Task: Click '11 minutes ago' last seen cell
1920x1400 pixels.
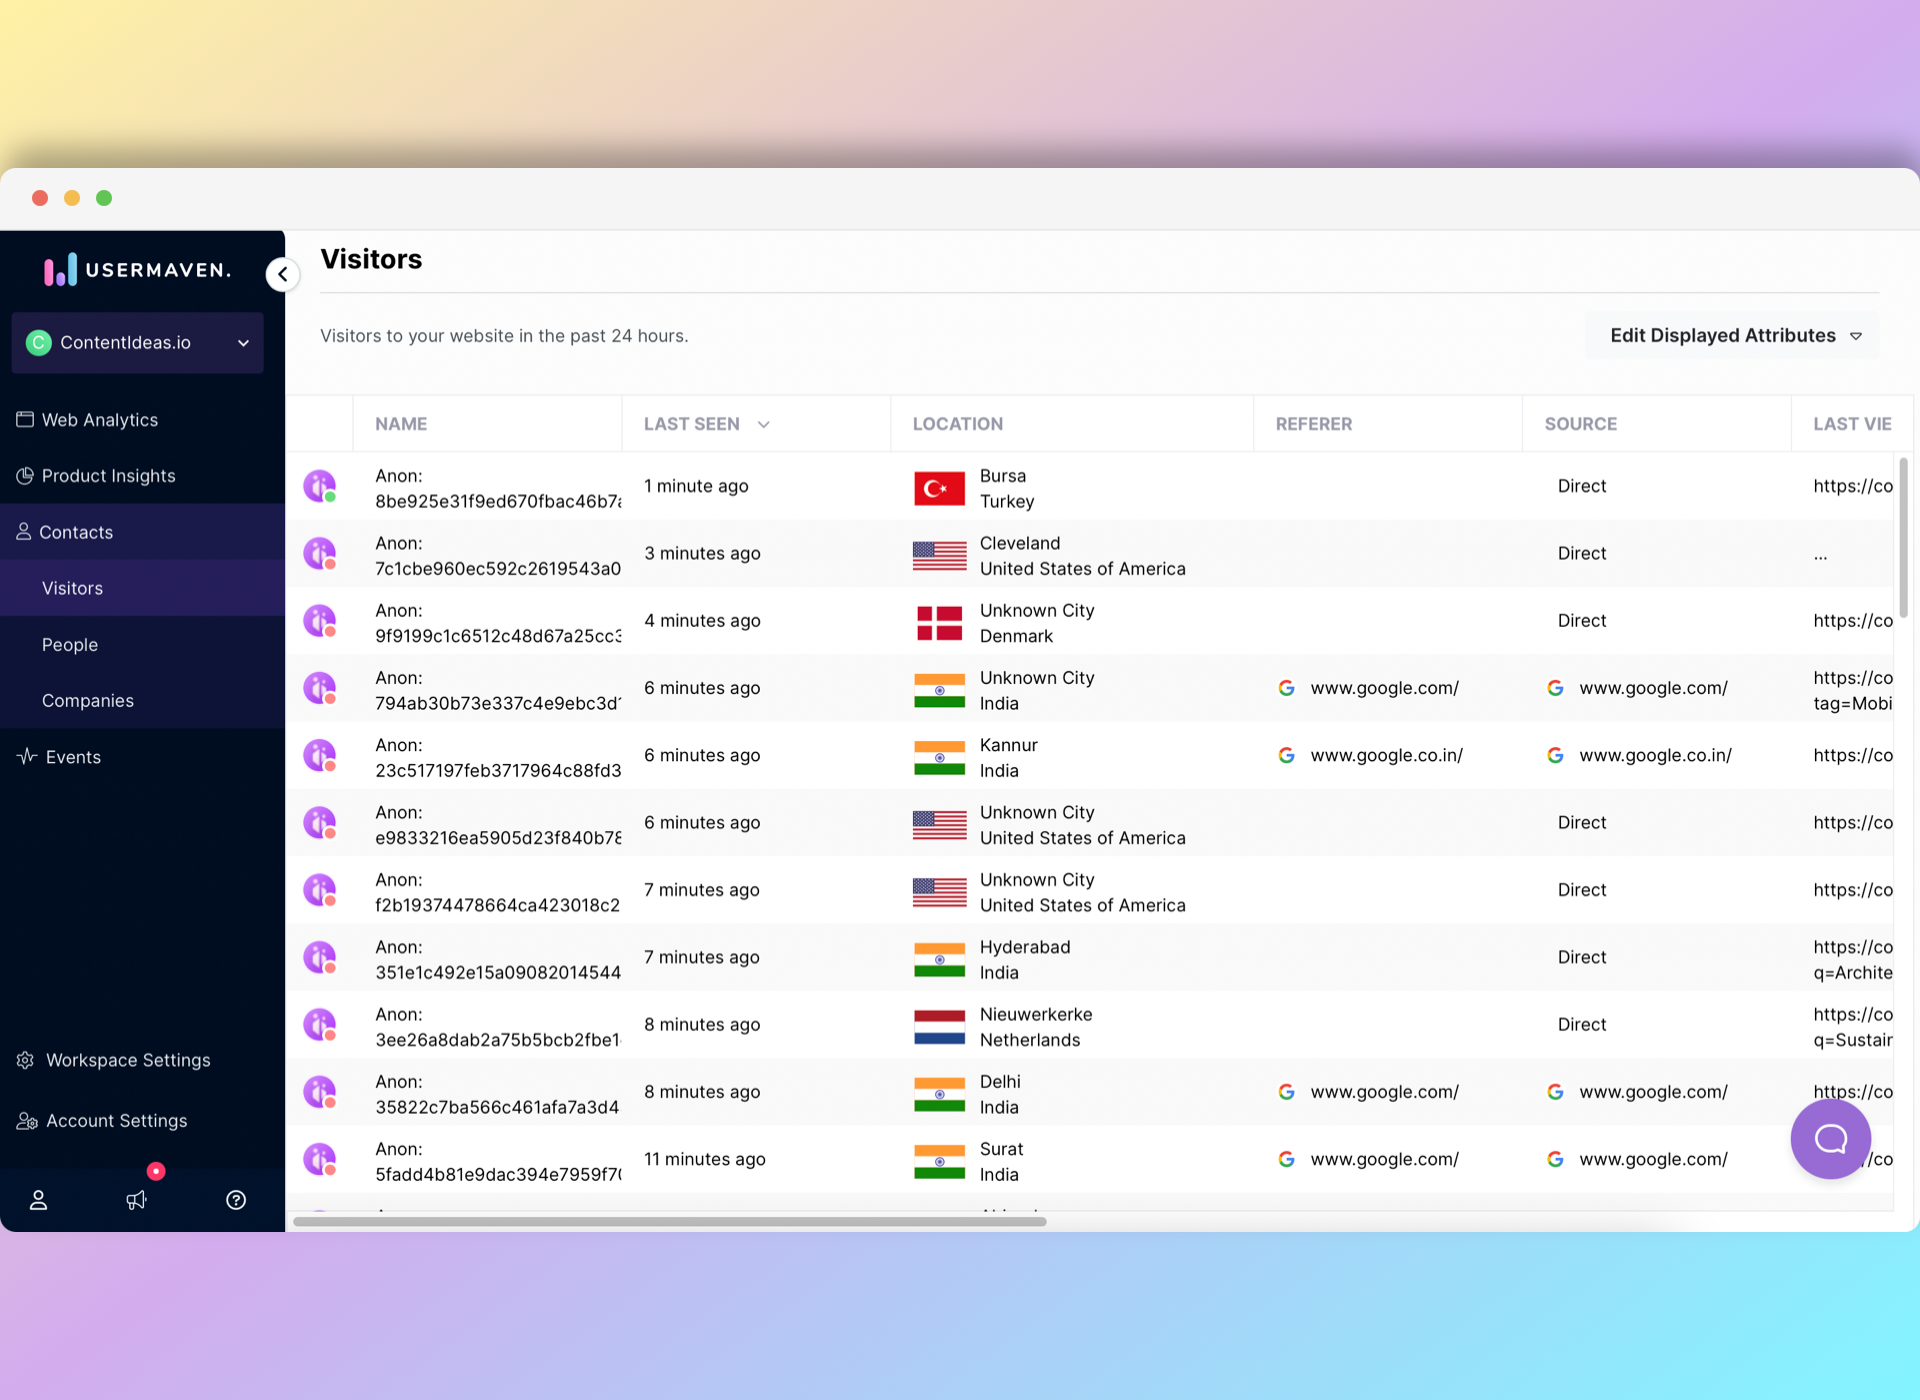Action: click(x=705, y=1159)
